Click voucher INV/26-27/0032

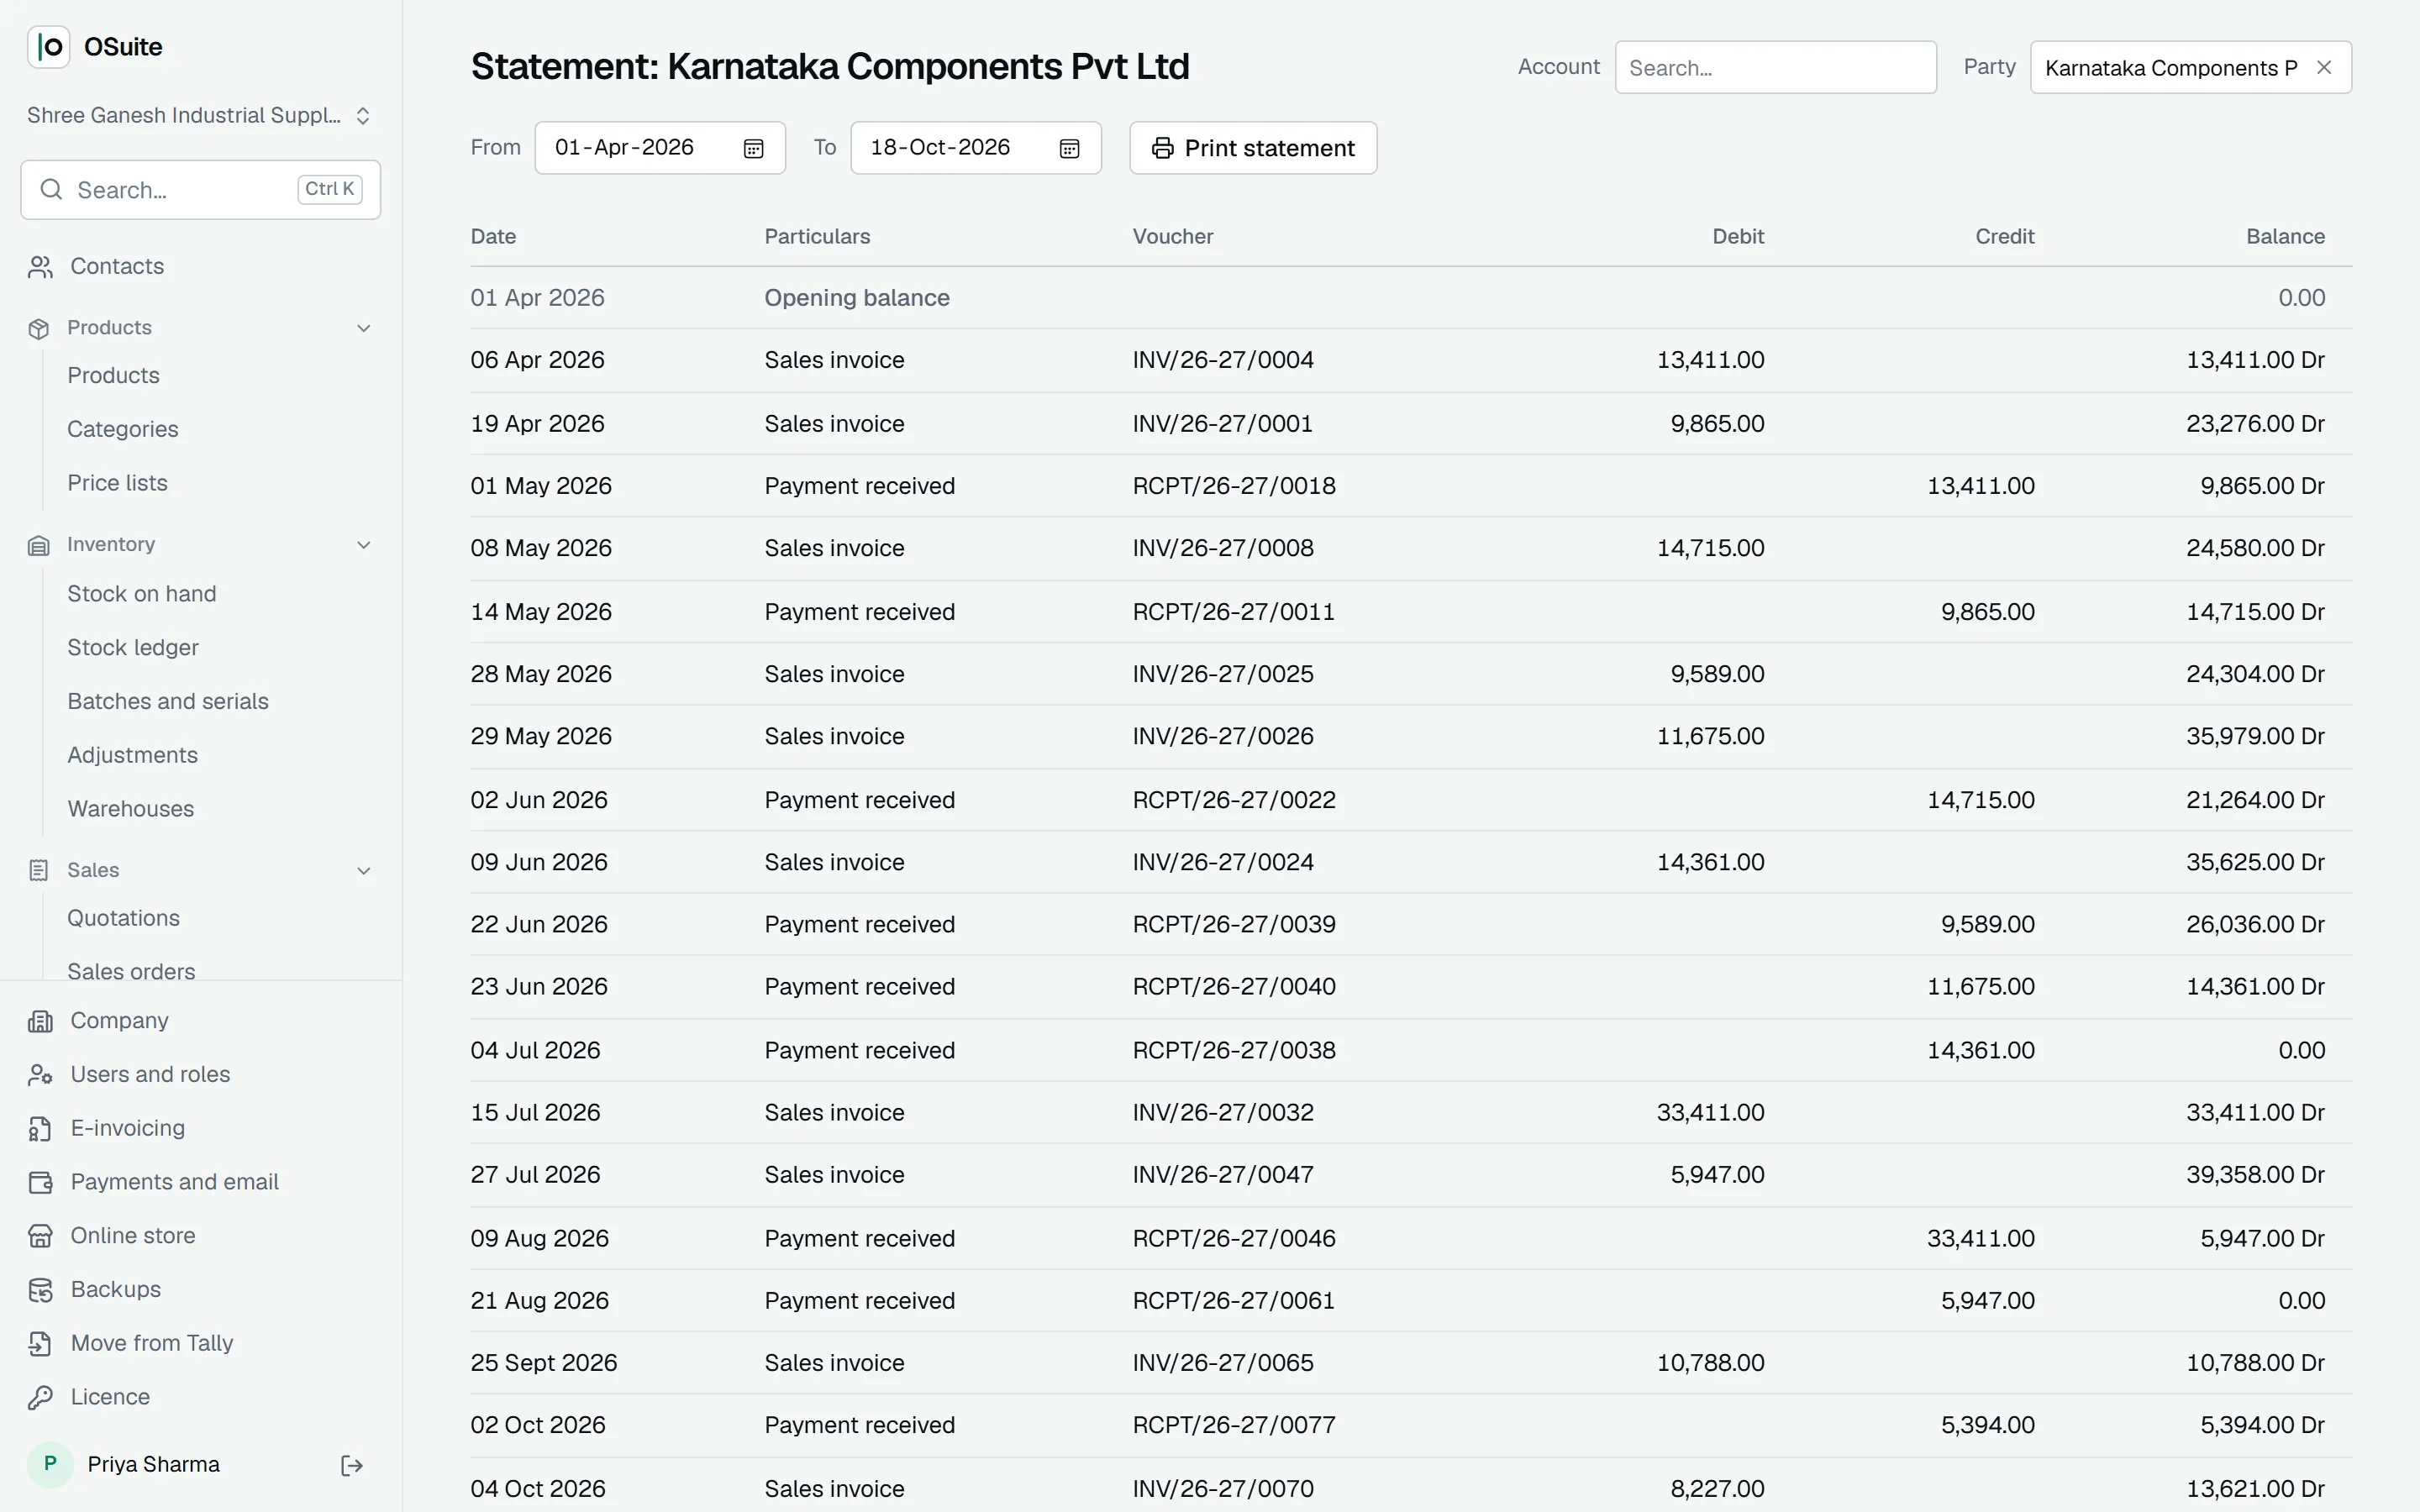coord(1223,1113)
